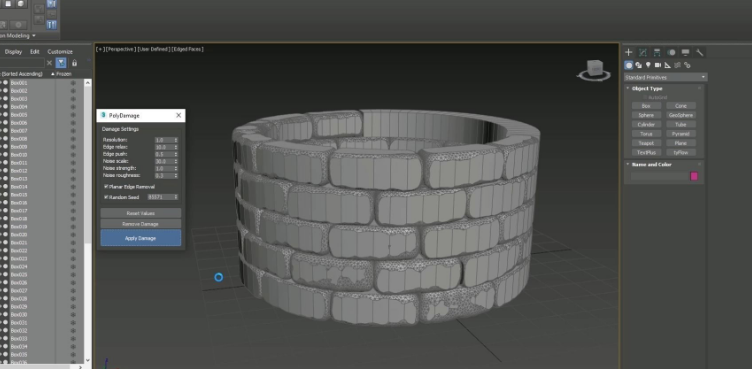Select the Cameras category icon
Viewport: 752px width, 369px height.
click(x=658, y=65)
